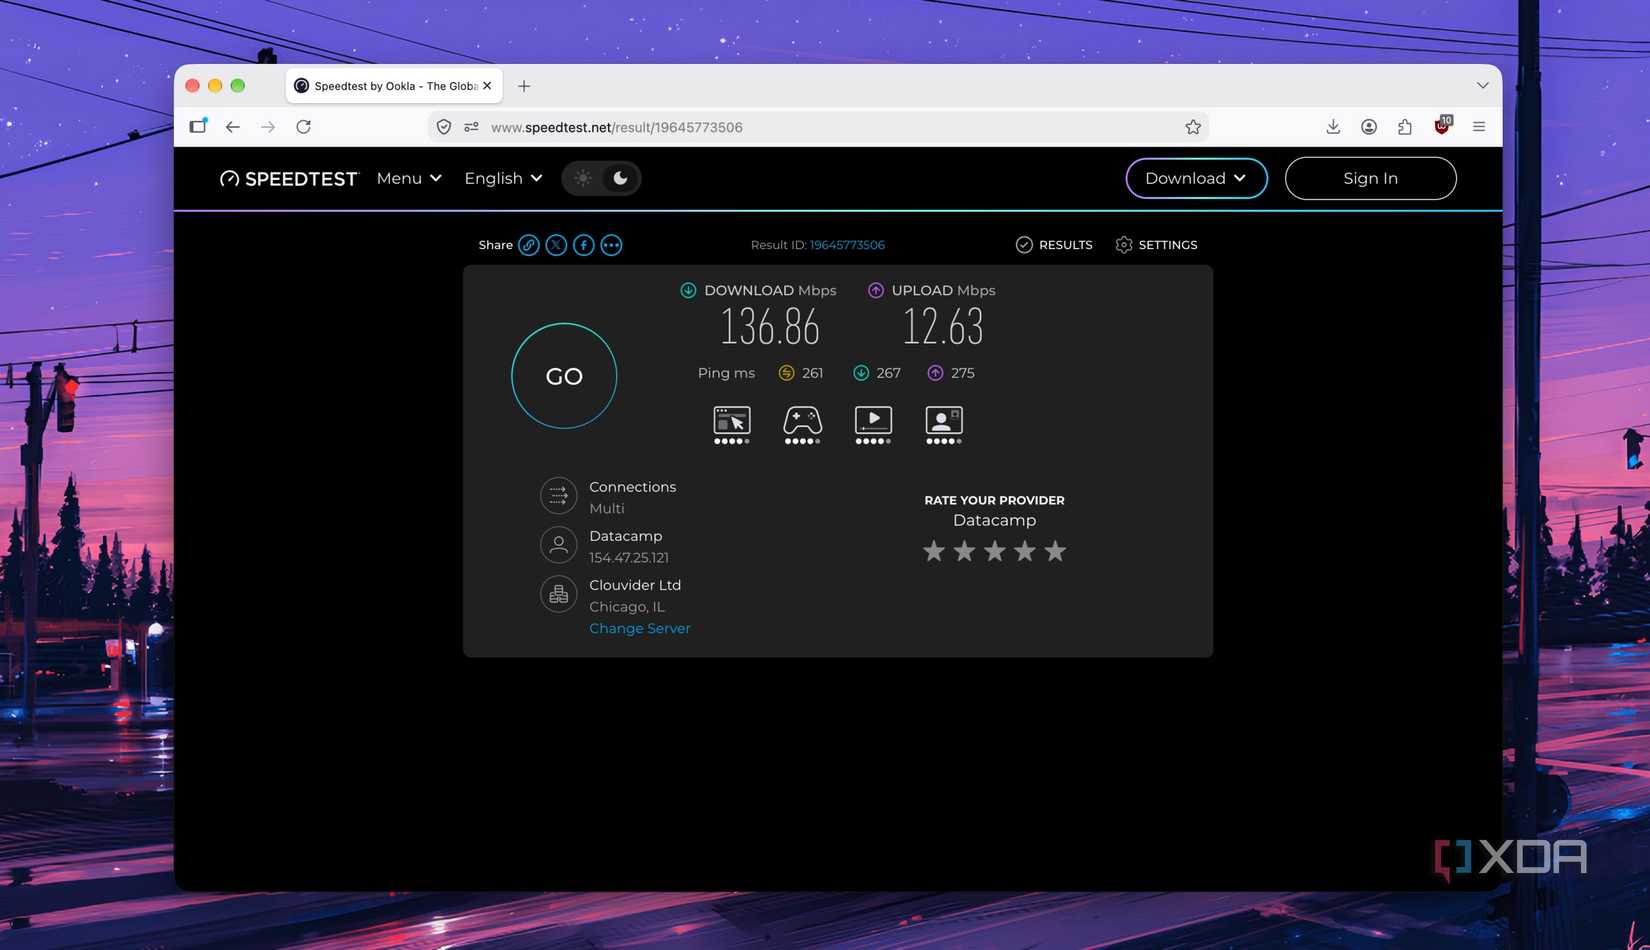1650x950 pixels.
Task: Click the web browsing rating icon
Action: (x=732, y=424)
